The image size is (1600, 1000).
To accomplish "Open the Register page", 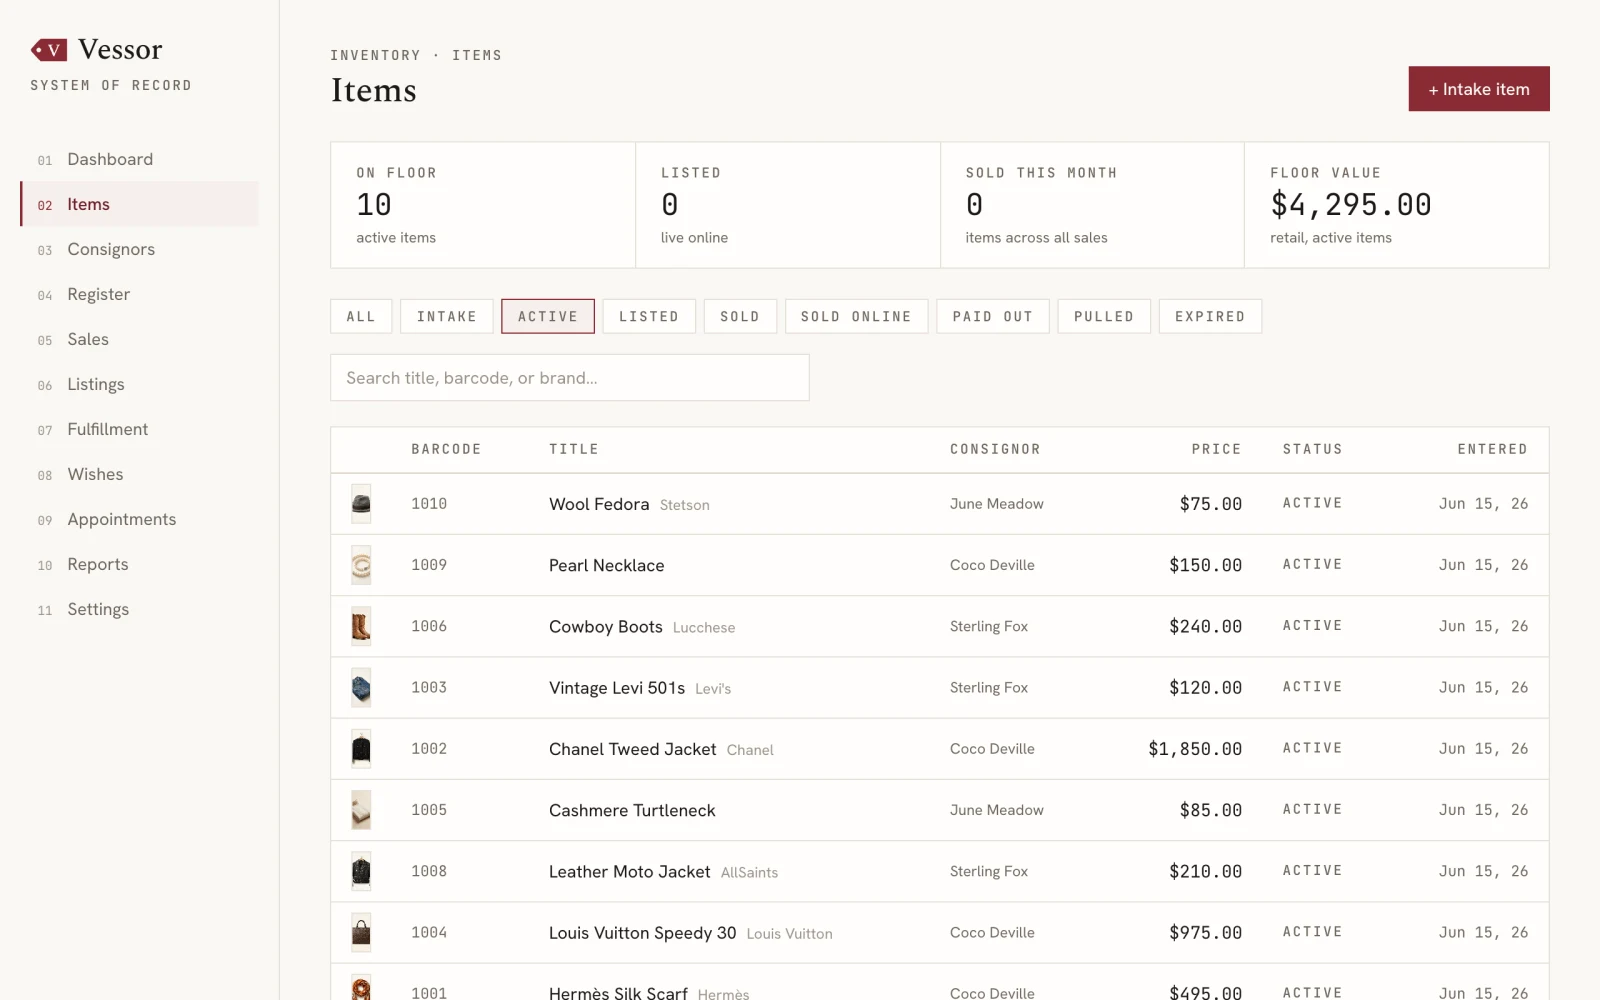I will [x=139, y=294].
